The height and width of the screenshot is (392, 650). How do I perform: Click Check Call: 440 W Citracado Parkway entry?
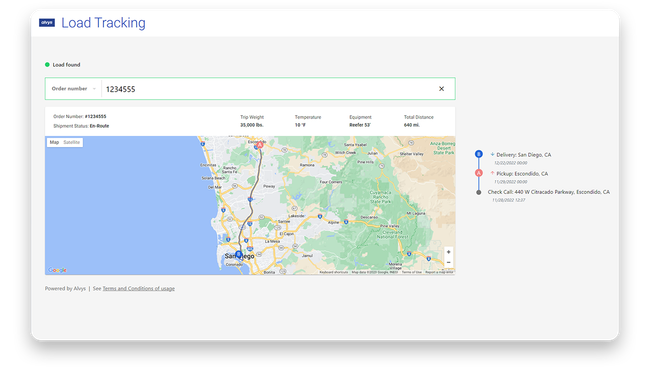(548, 192)
